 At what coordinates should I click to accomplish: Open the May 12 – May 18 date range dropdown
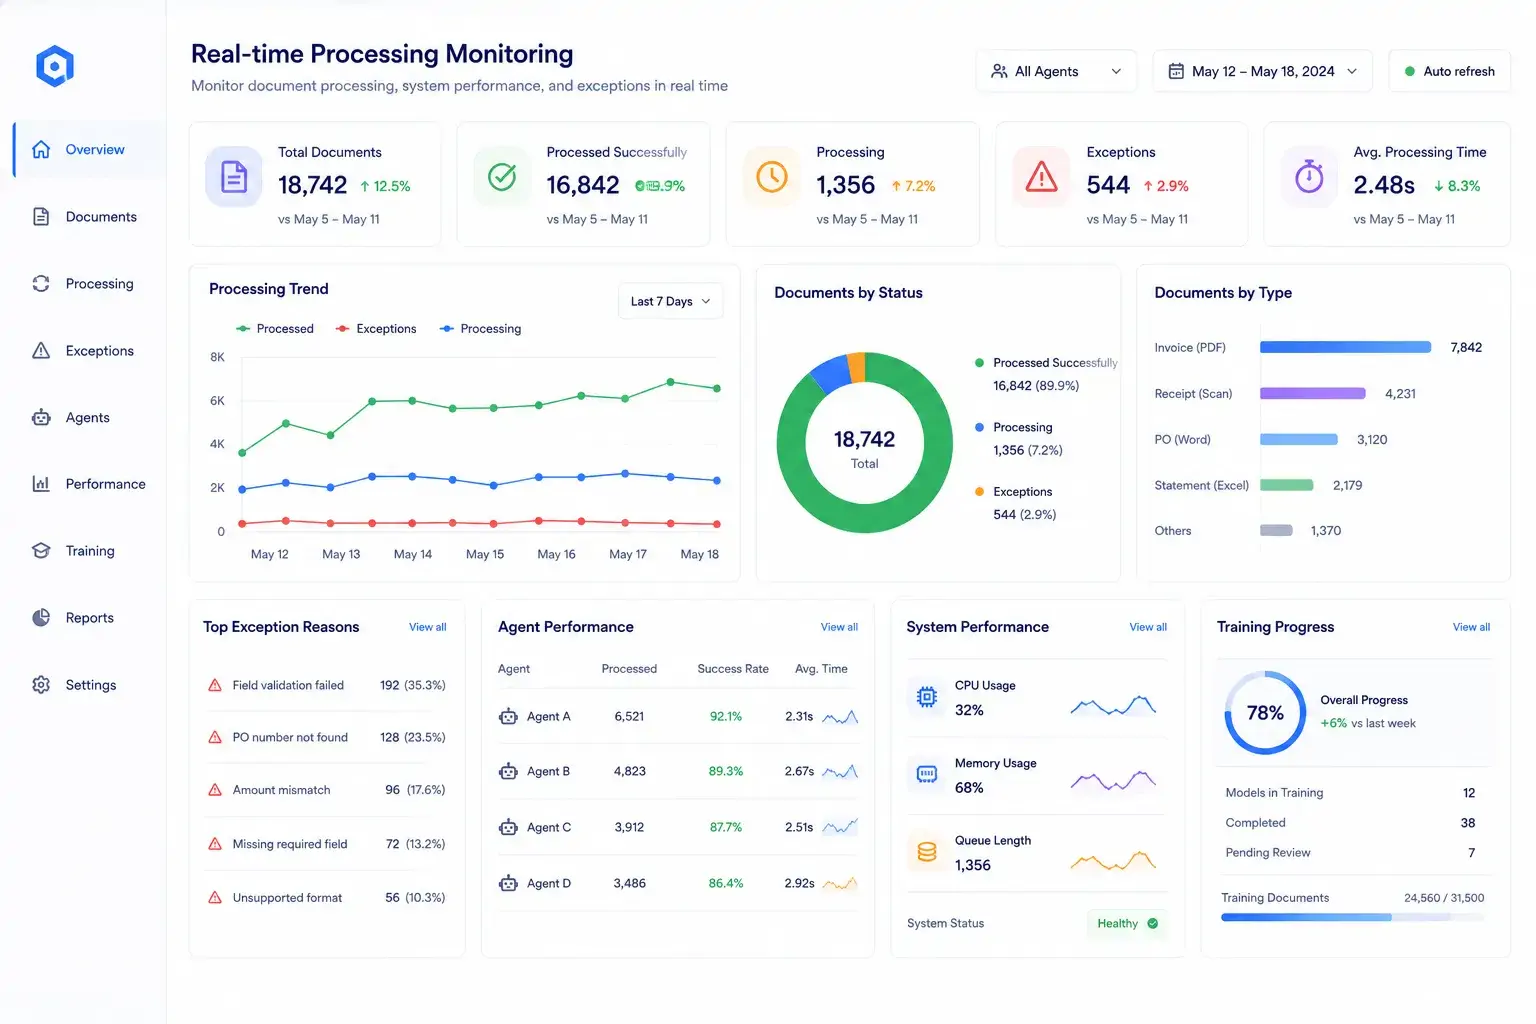pos(1263,71)
